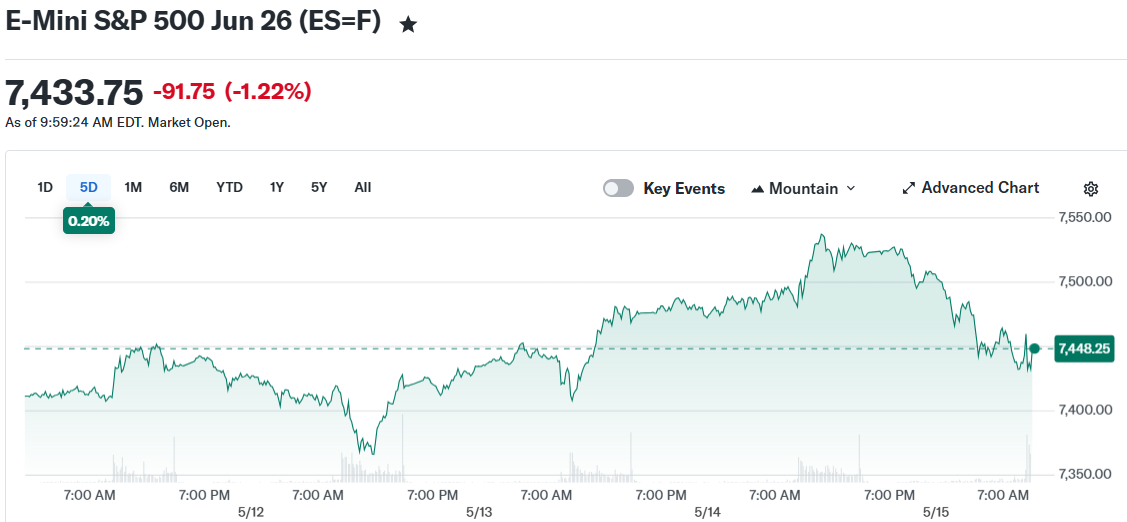
Task: Show the All time range
Action: (x=363, y=188)
